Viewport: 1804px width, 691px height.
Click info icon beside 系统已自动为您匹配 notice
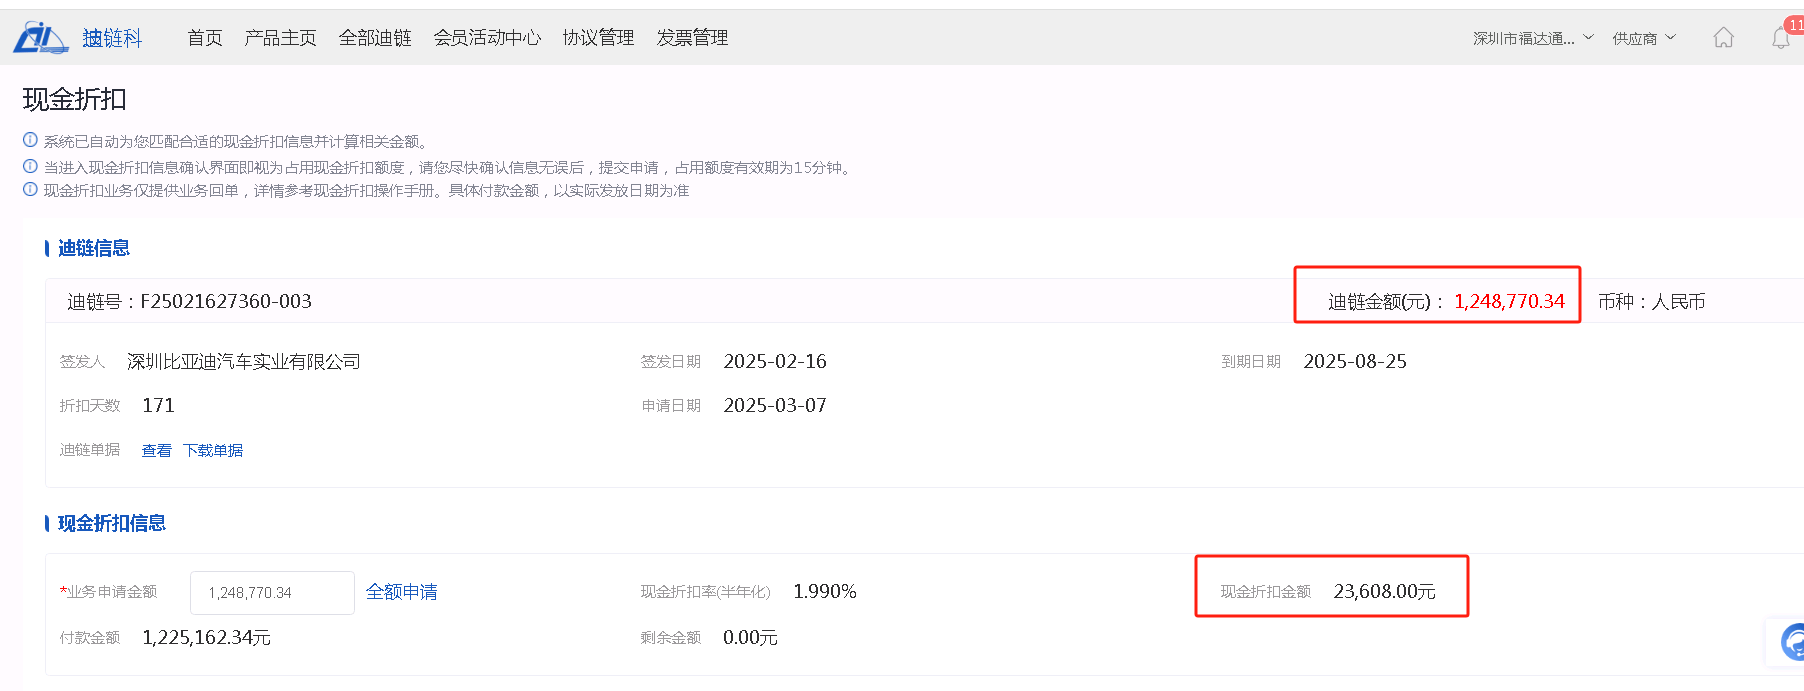click(30, 140)
